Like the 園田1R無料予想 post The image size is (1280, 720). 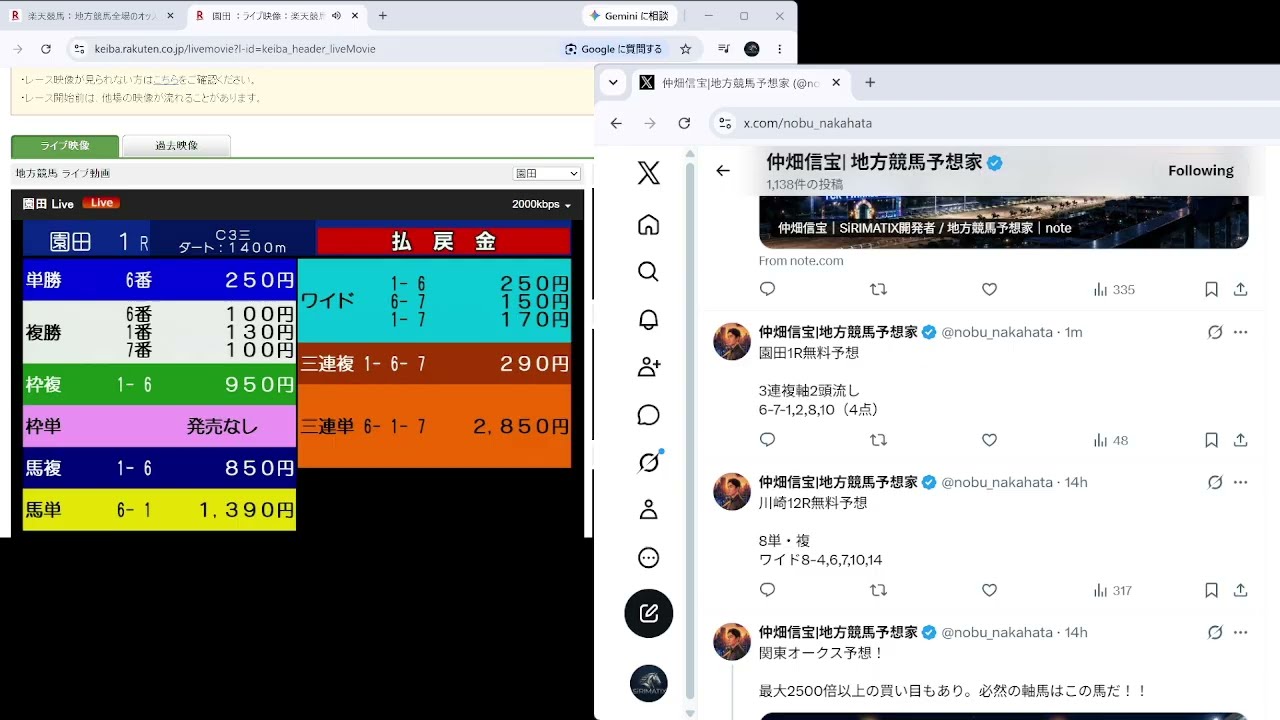(x=989, y=440)
